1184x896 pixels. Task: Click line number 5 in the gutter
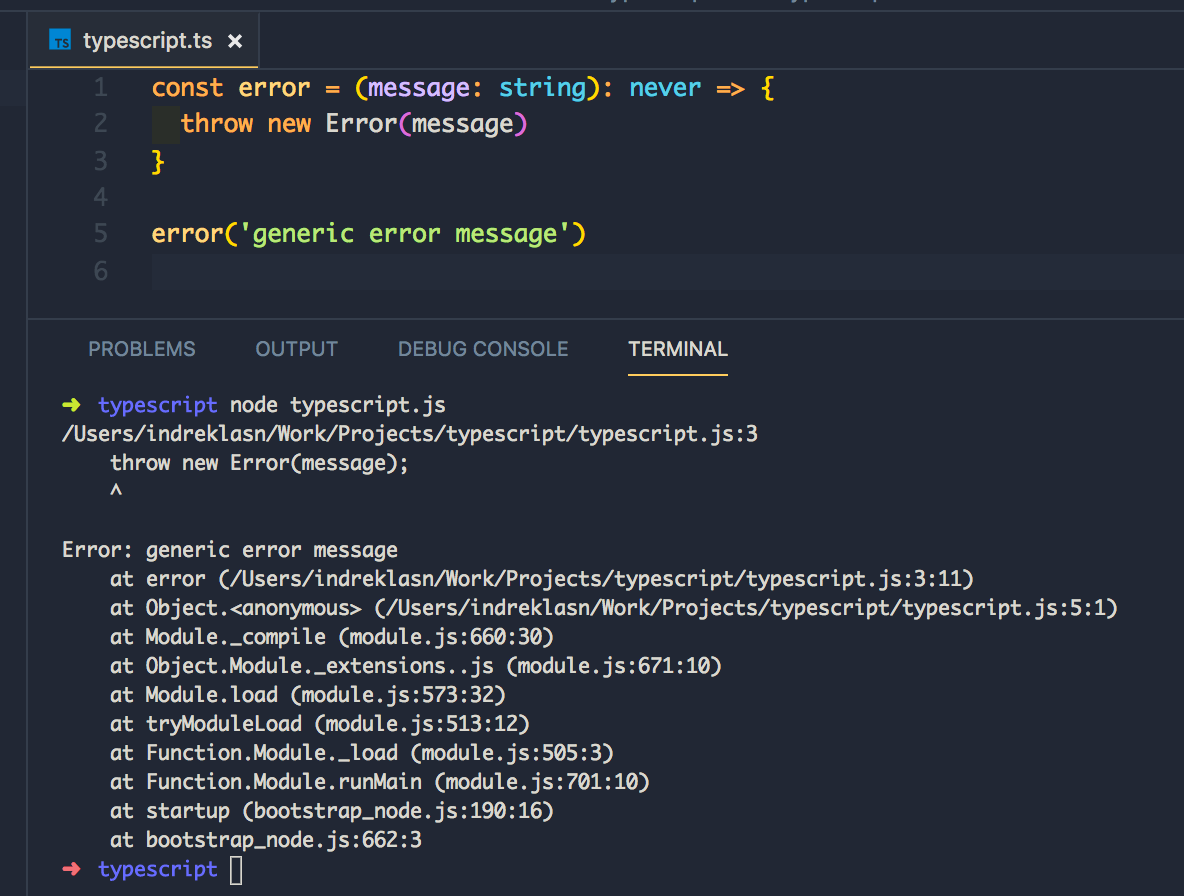[x=101, y=233]
